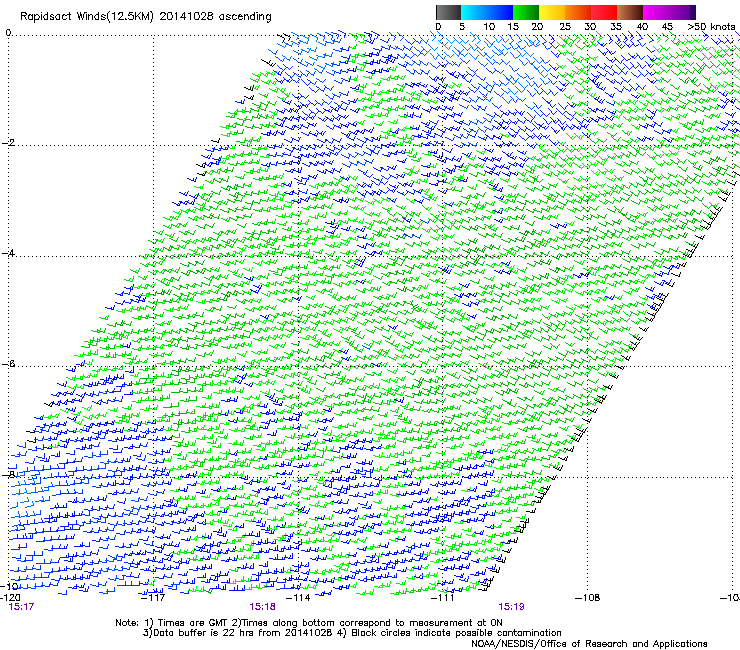Click the '-2' latitude axis label
Viewport: 740px width, 650px height.
coord(7,143)
